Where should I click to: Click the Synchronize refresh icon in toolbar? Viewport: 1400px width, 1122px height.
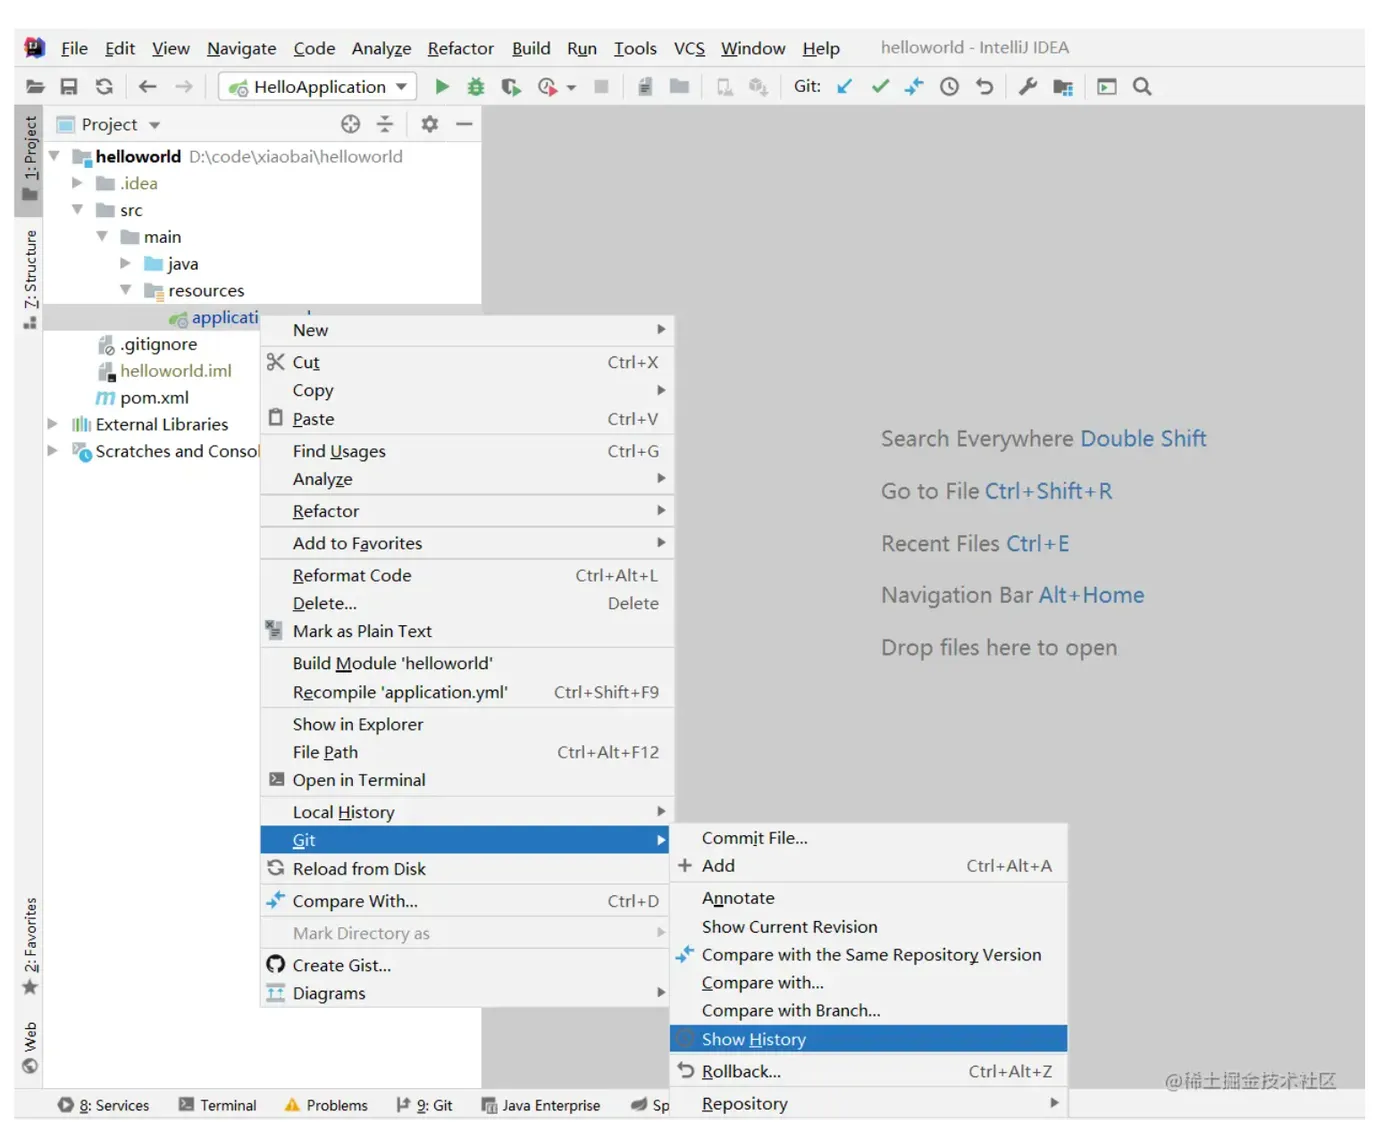point(104,87)
